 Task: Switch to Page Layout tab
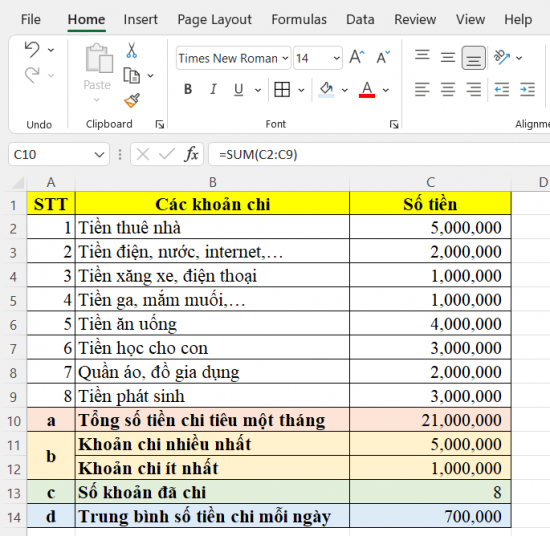(214, 19)
